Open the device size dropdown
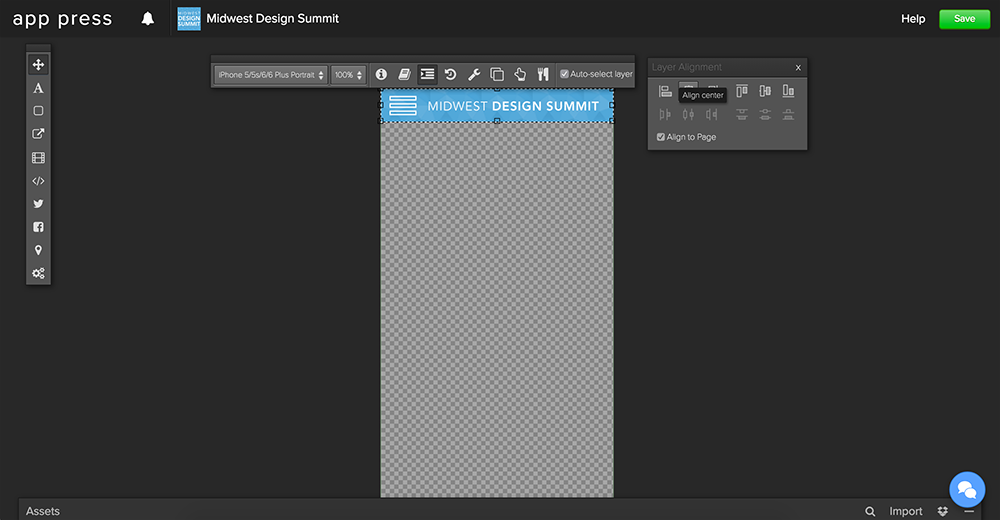1000x520 pixels. pyautogui.click(x=271, y=75)
